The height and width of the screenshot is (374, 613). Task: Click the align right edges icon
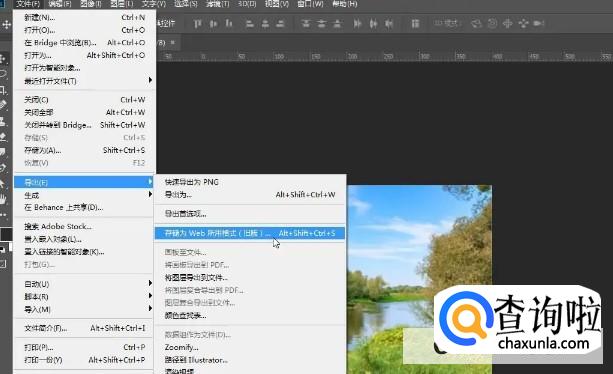click(280, 24)
